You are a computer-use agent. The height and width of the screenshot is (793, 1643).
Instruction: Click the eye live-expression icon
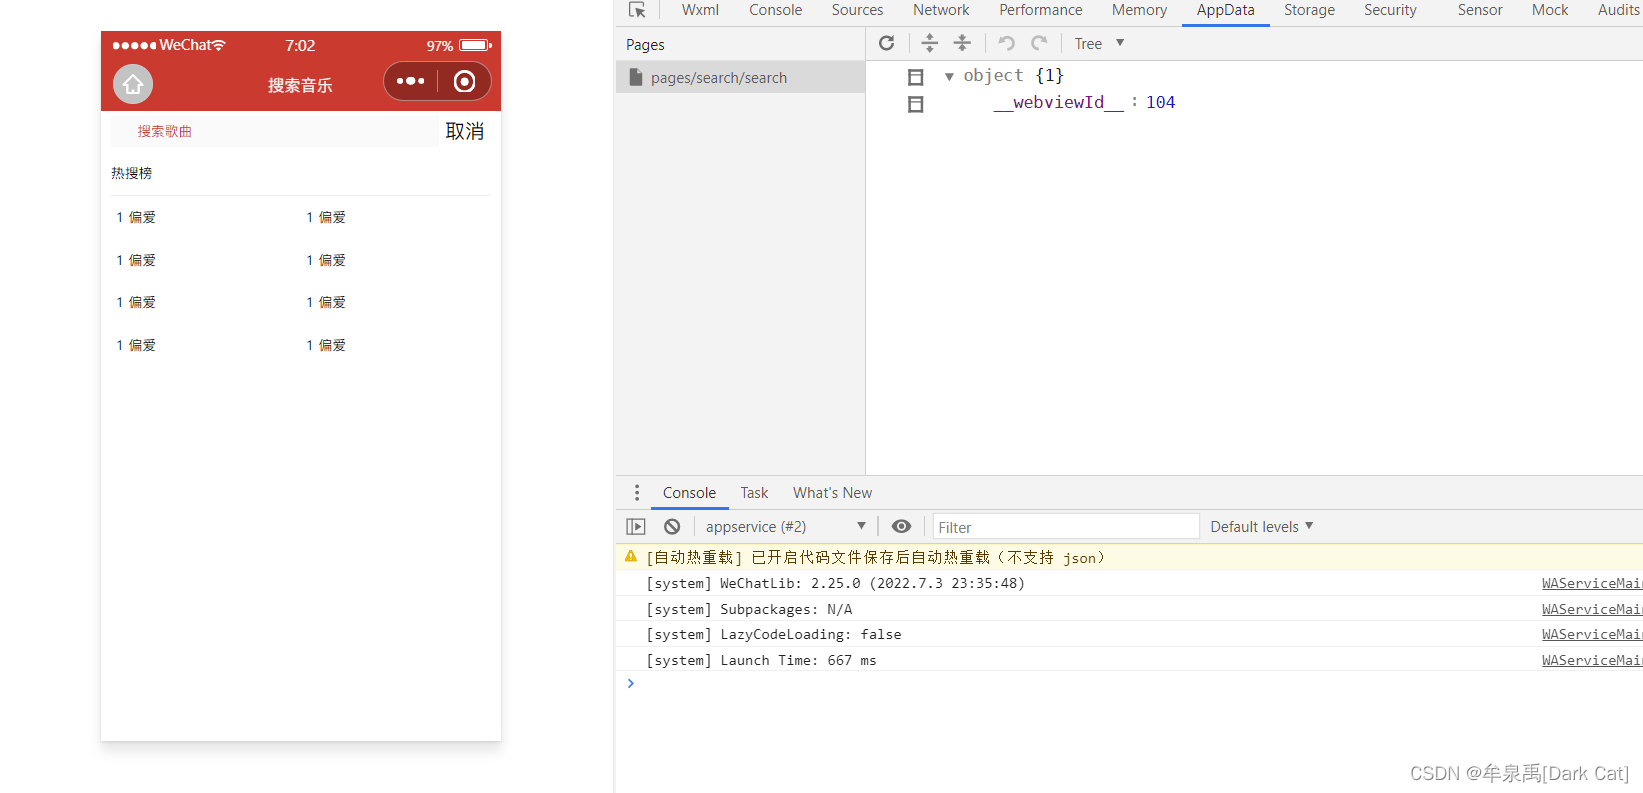(x=901, y=527)
